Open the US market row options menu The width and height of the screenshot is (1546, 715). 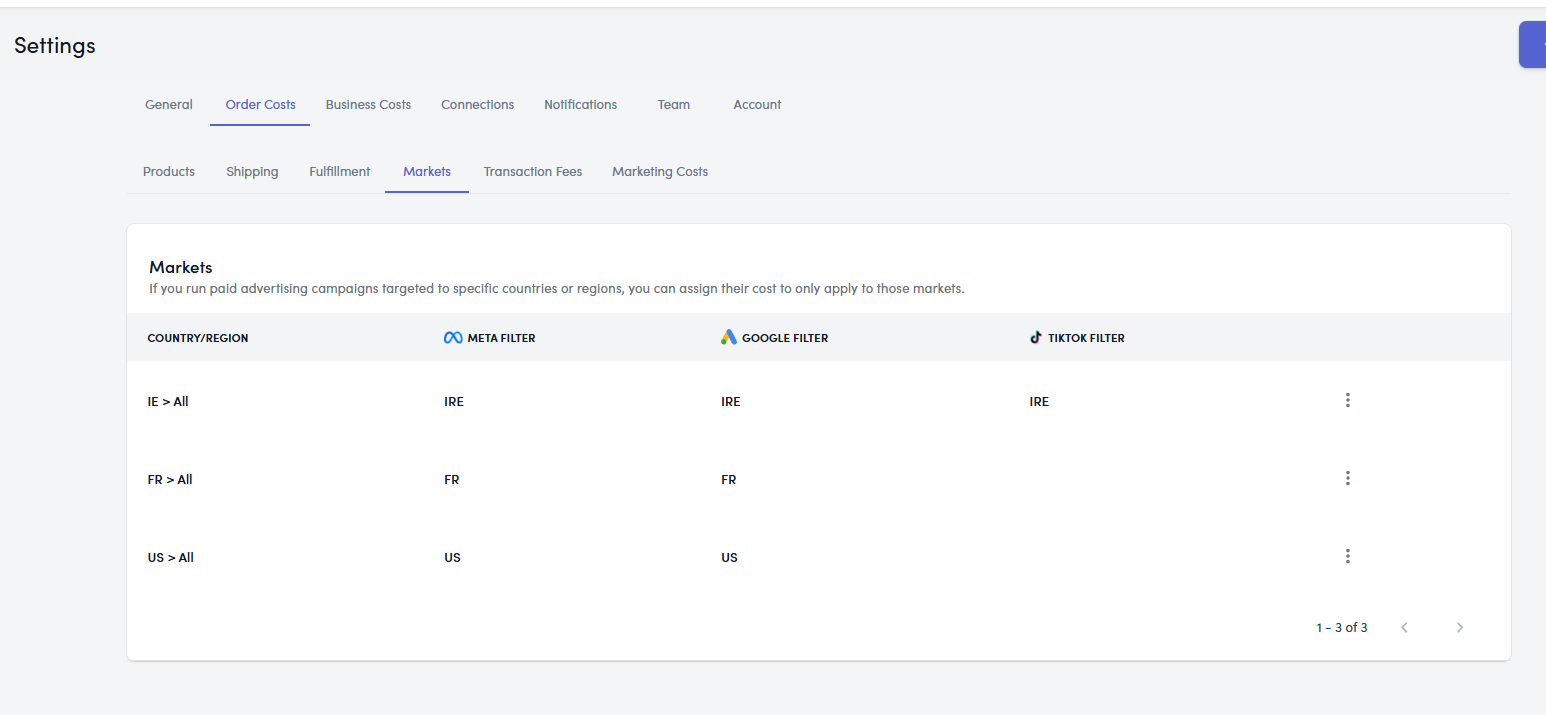point(1347,556)
